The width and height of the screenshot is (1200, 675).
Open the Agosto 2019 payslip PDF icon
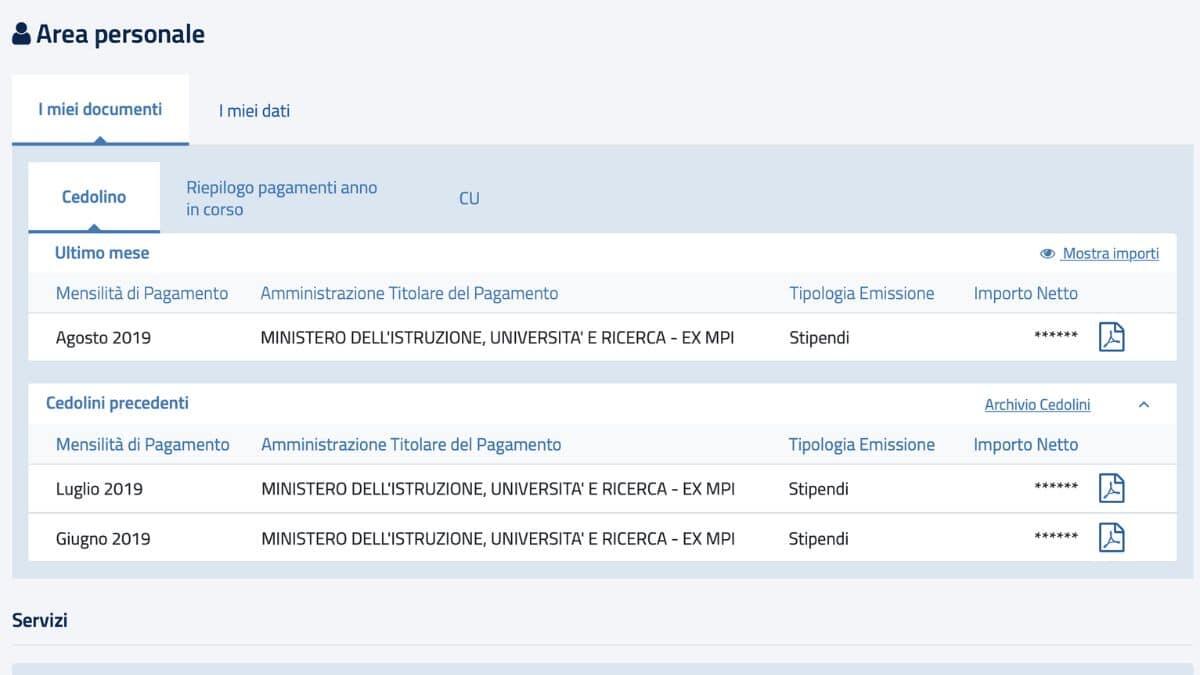coord(1111,337)
